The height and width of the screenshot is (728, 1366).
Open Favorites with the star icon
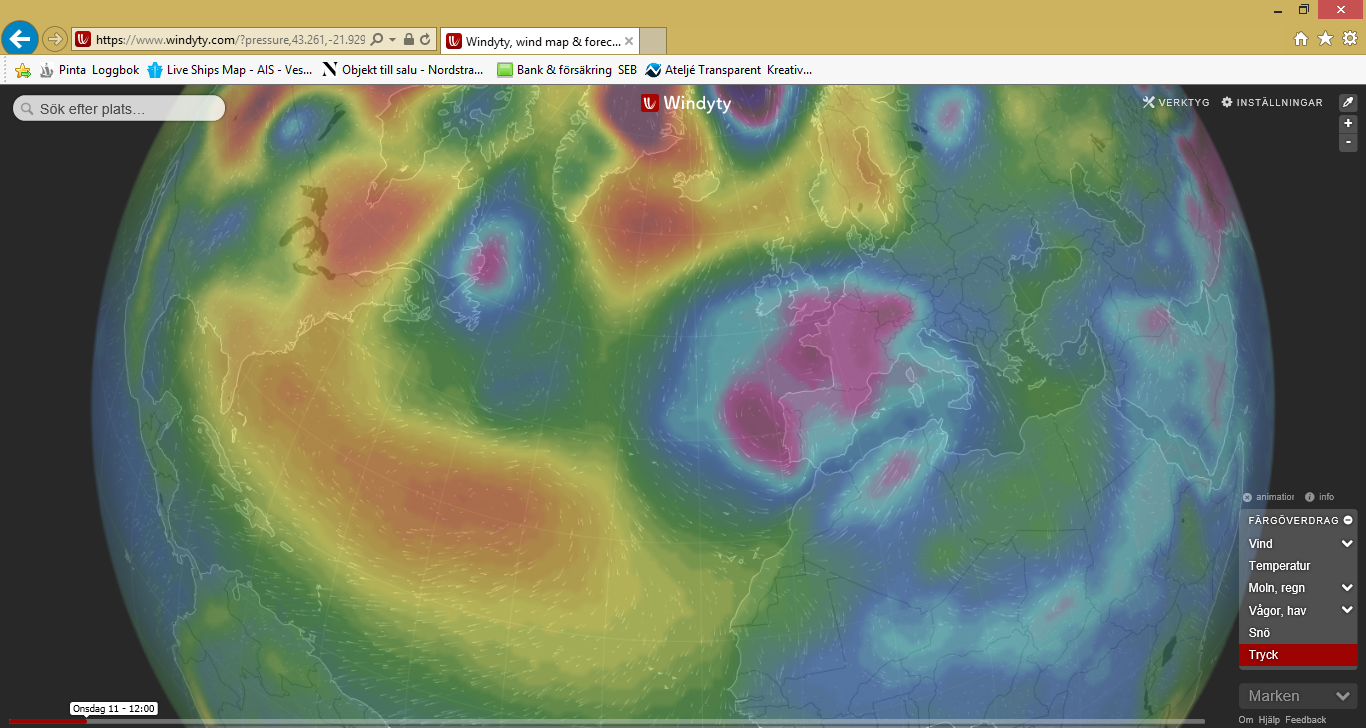(1325, 39)
